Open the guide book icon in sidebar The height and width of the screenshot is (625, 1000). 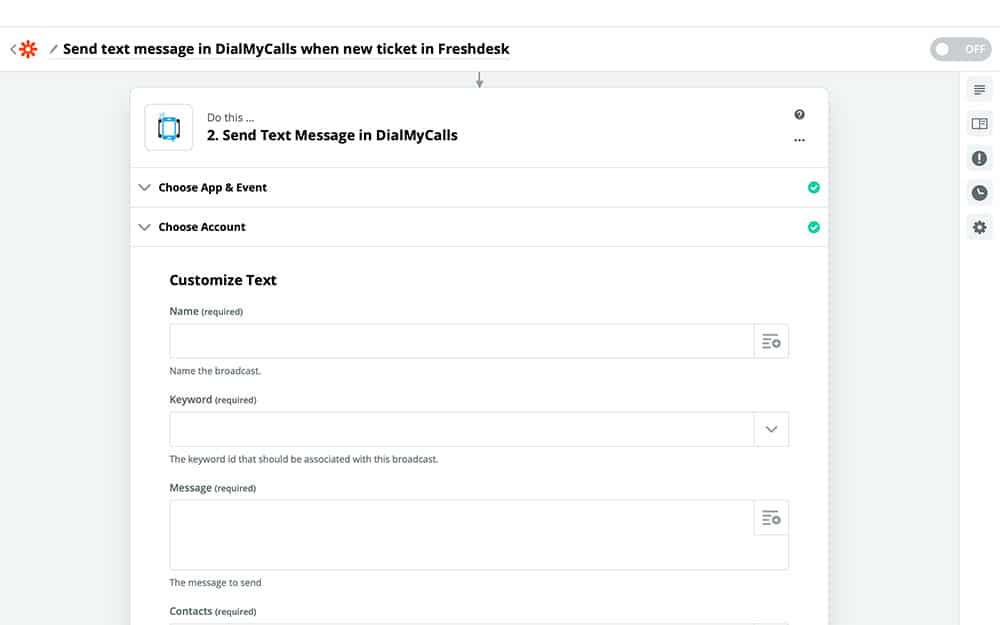coord(979,124)
